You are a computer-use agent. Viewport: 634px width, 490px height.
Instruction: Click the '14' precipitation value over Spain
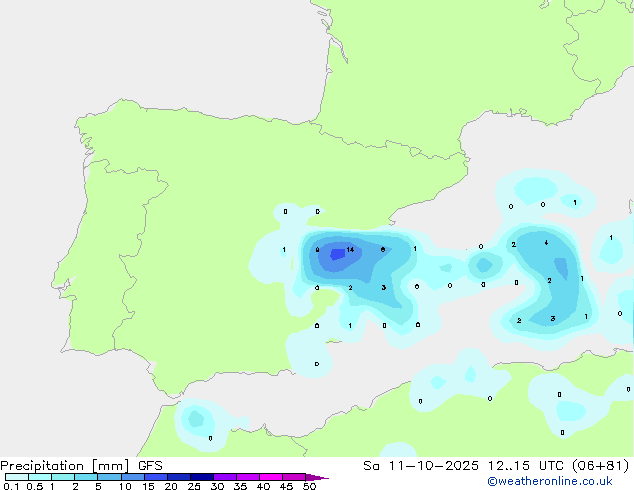[x=350, y=249]
